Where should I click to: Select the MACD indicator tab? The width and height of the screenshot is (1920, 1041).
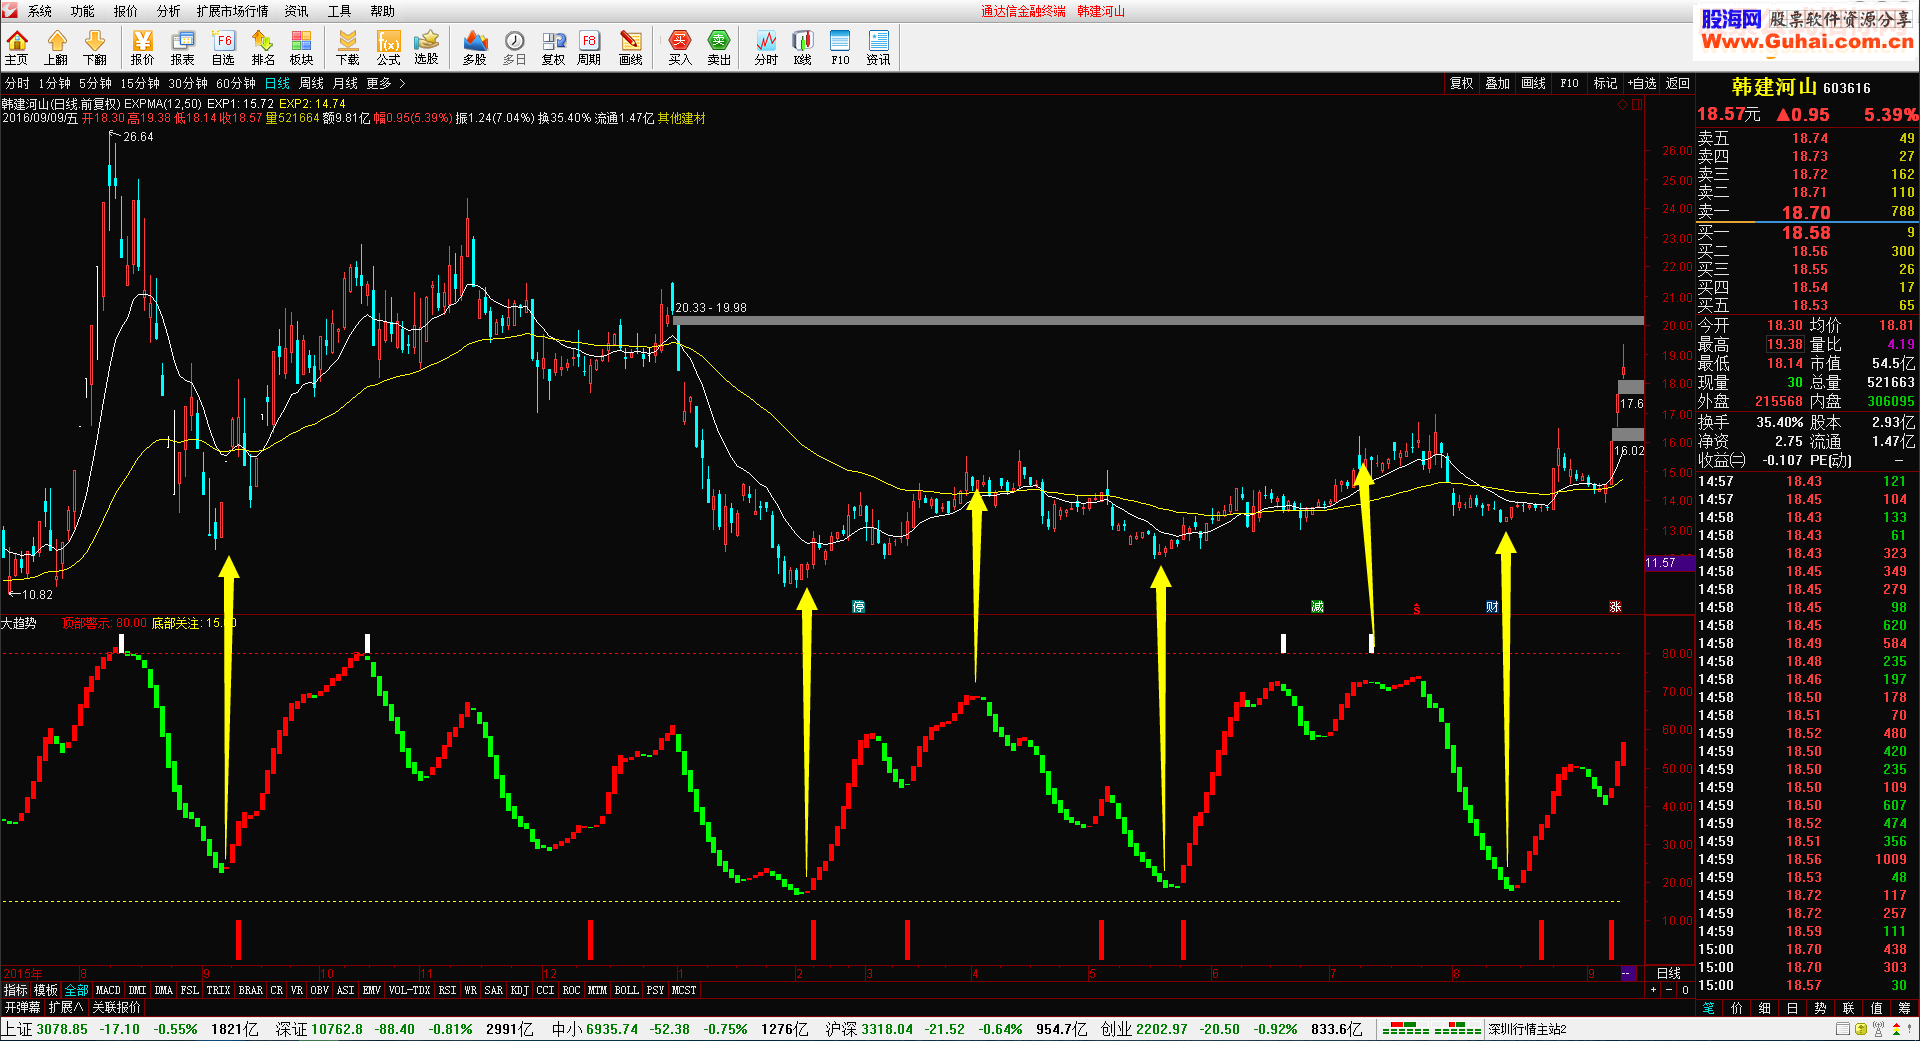pyautogui.click(x=107, y=990)
